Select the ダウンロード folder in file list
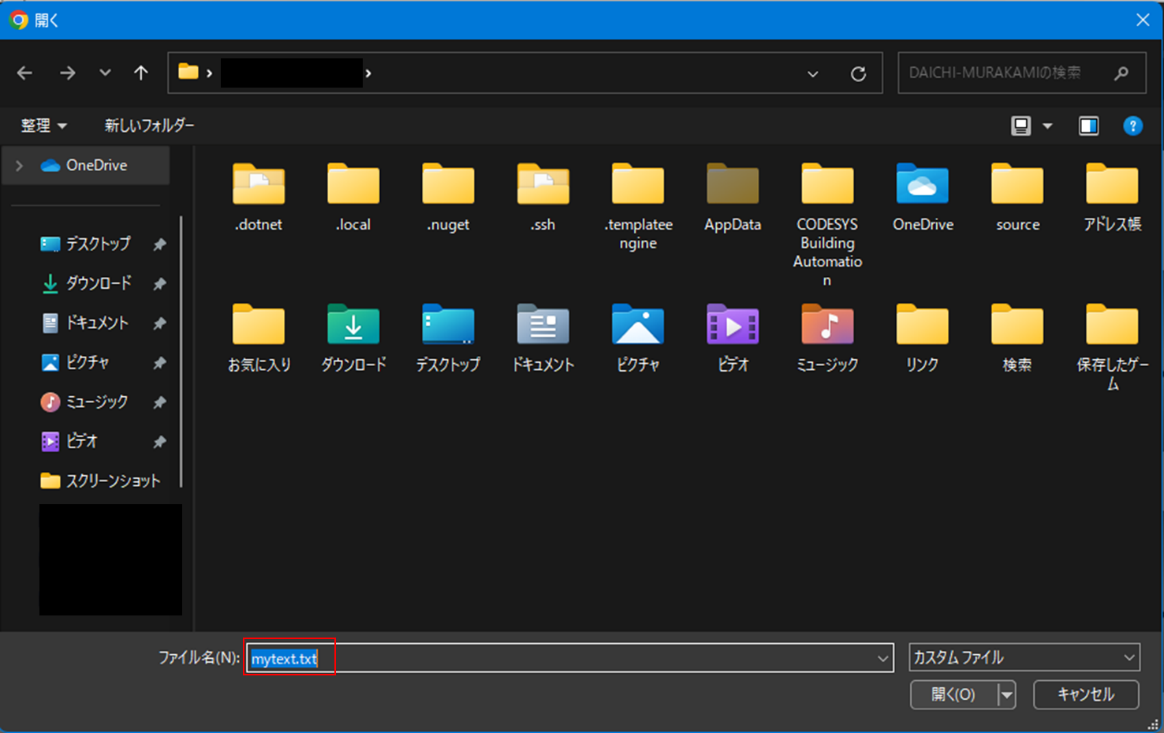The width and height of the screenshot is (1164, 733). 353,338
